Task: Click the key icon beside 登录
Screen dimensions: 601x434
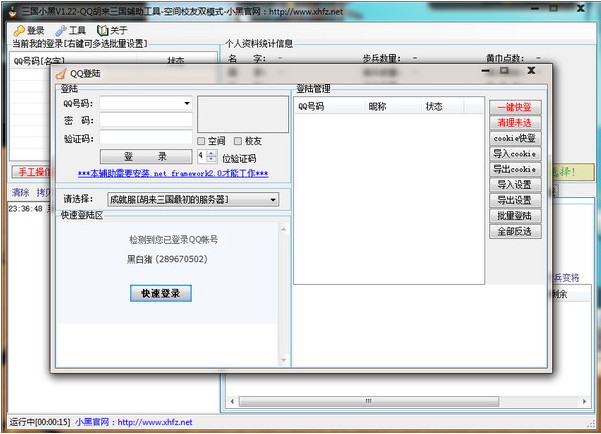Action: click(19, 31)
